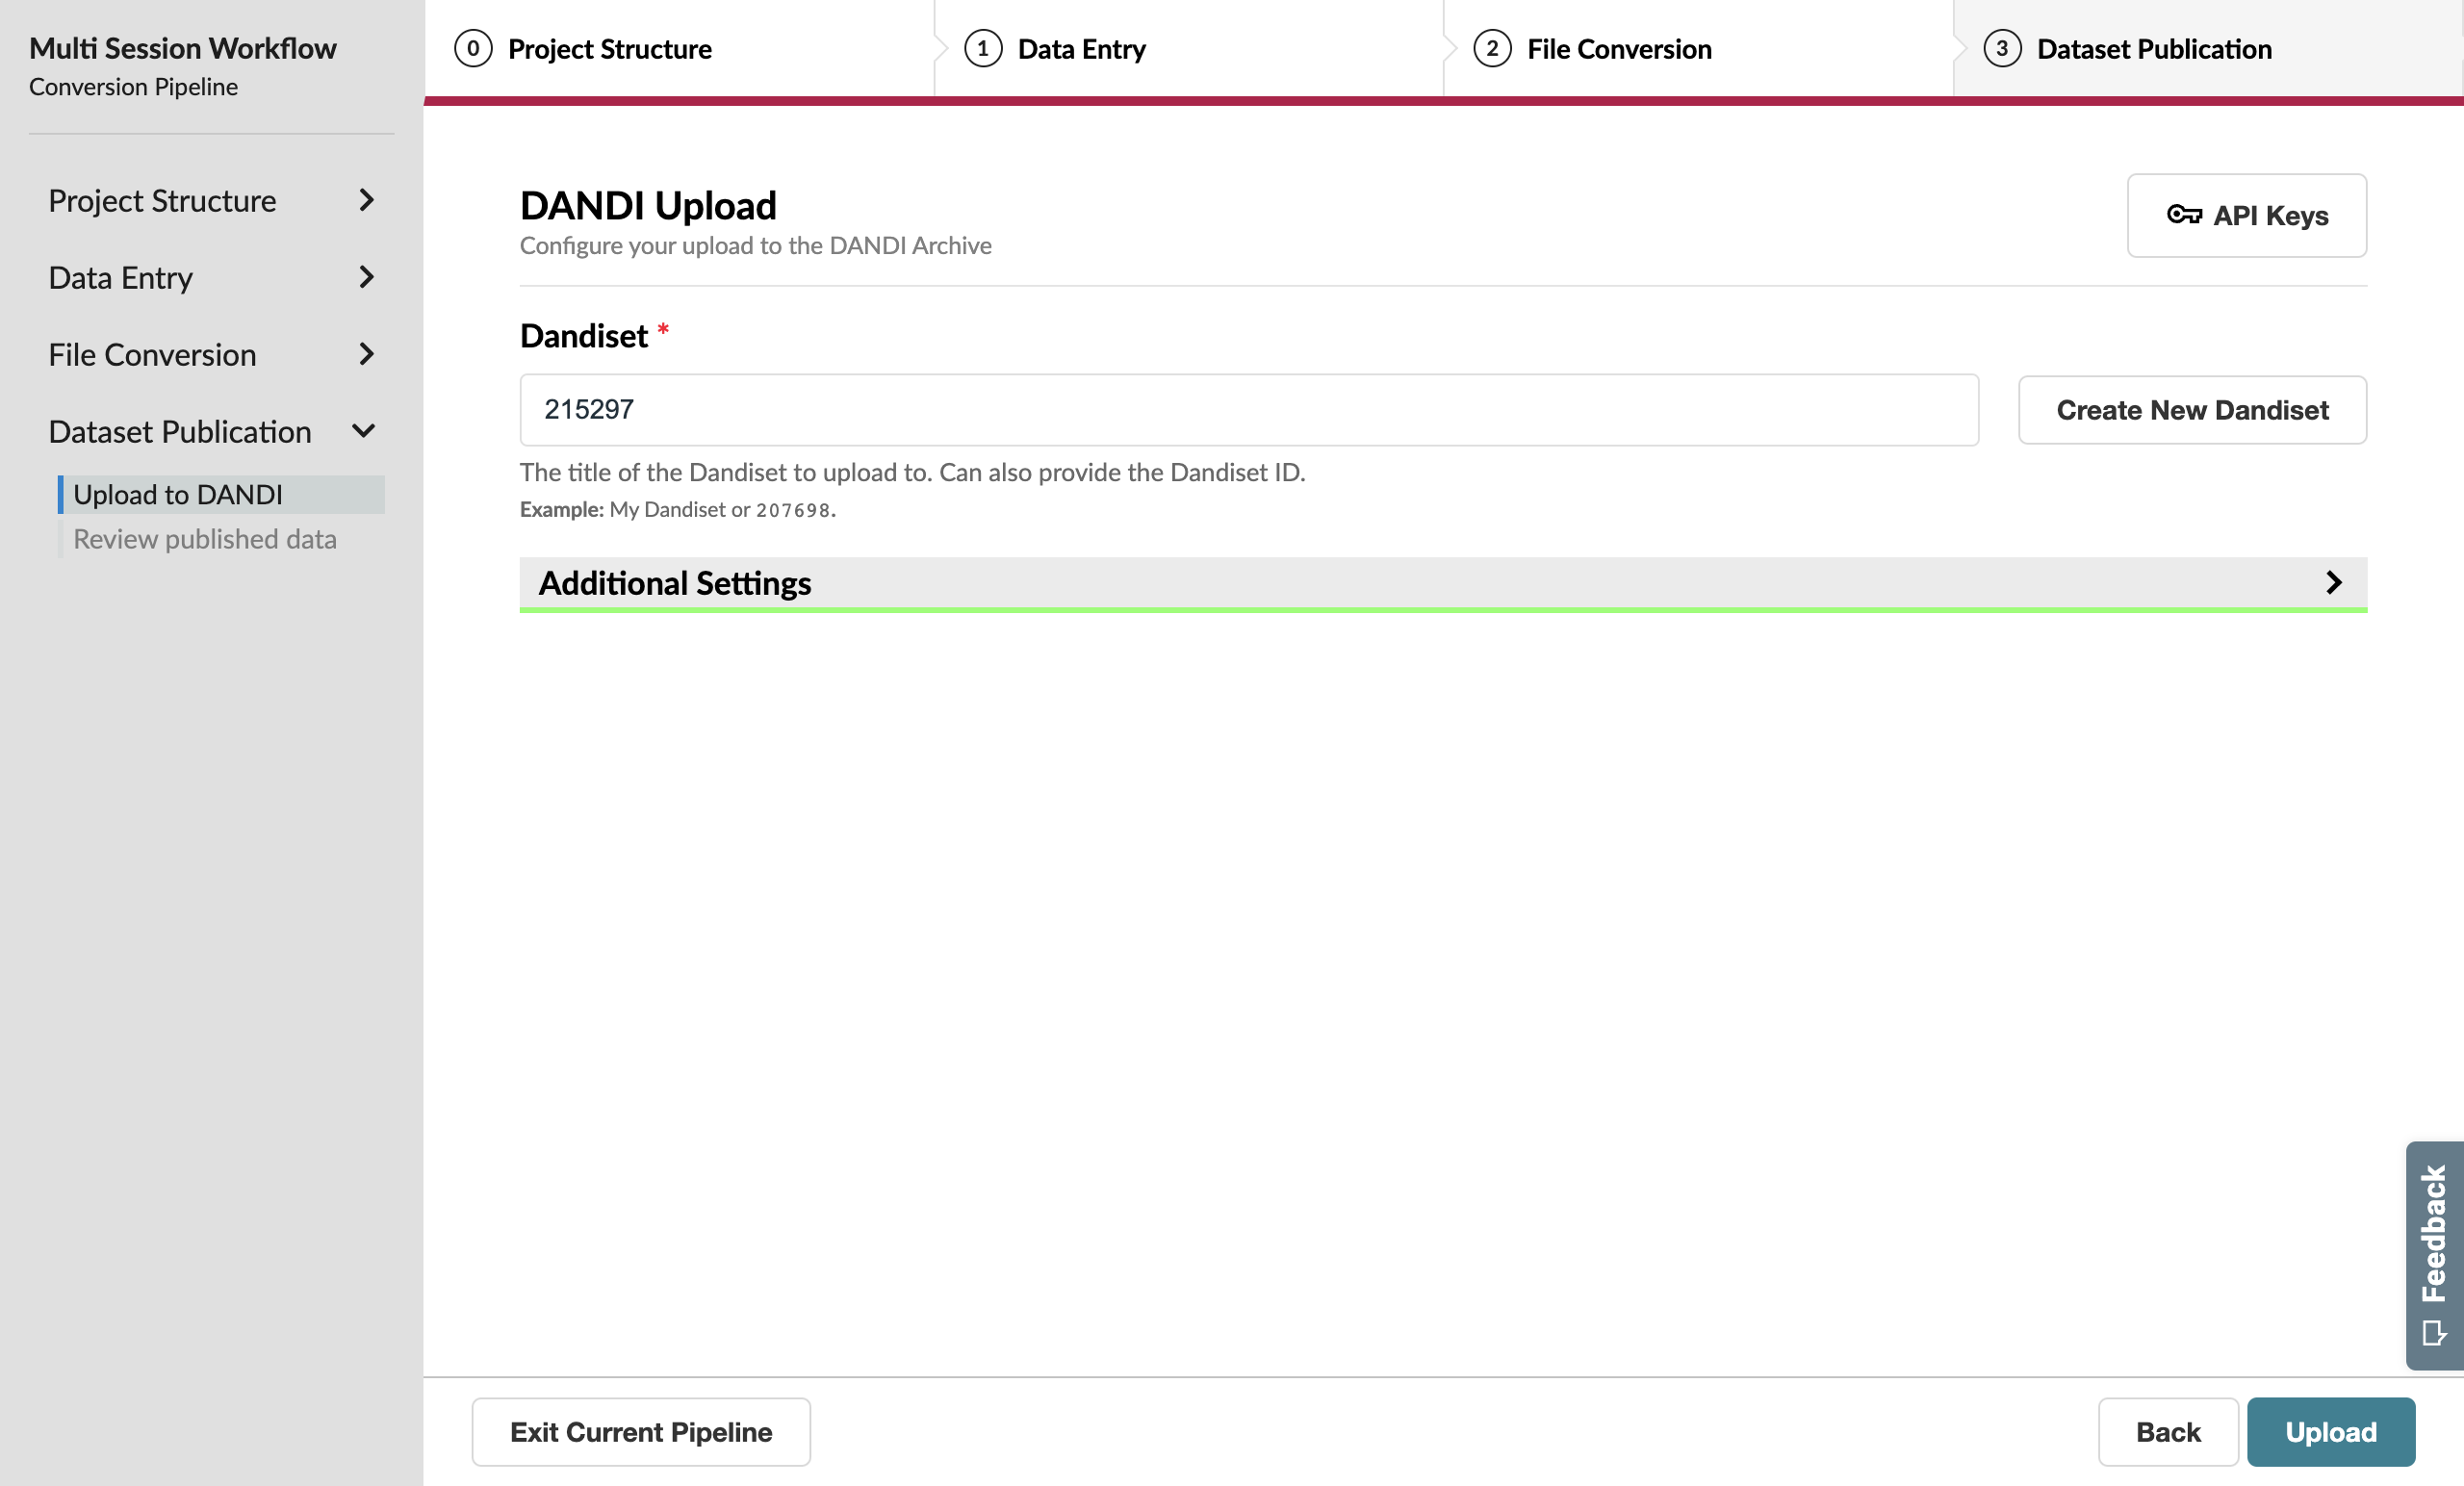Switch to File Conversion step tab
Image resolution: width=2464 pixels, height=1486 pixels.
1698,48
